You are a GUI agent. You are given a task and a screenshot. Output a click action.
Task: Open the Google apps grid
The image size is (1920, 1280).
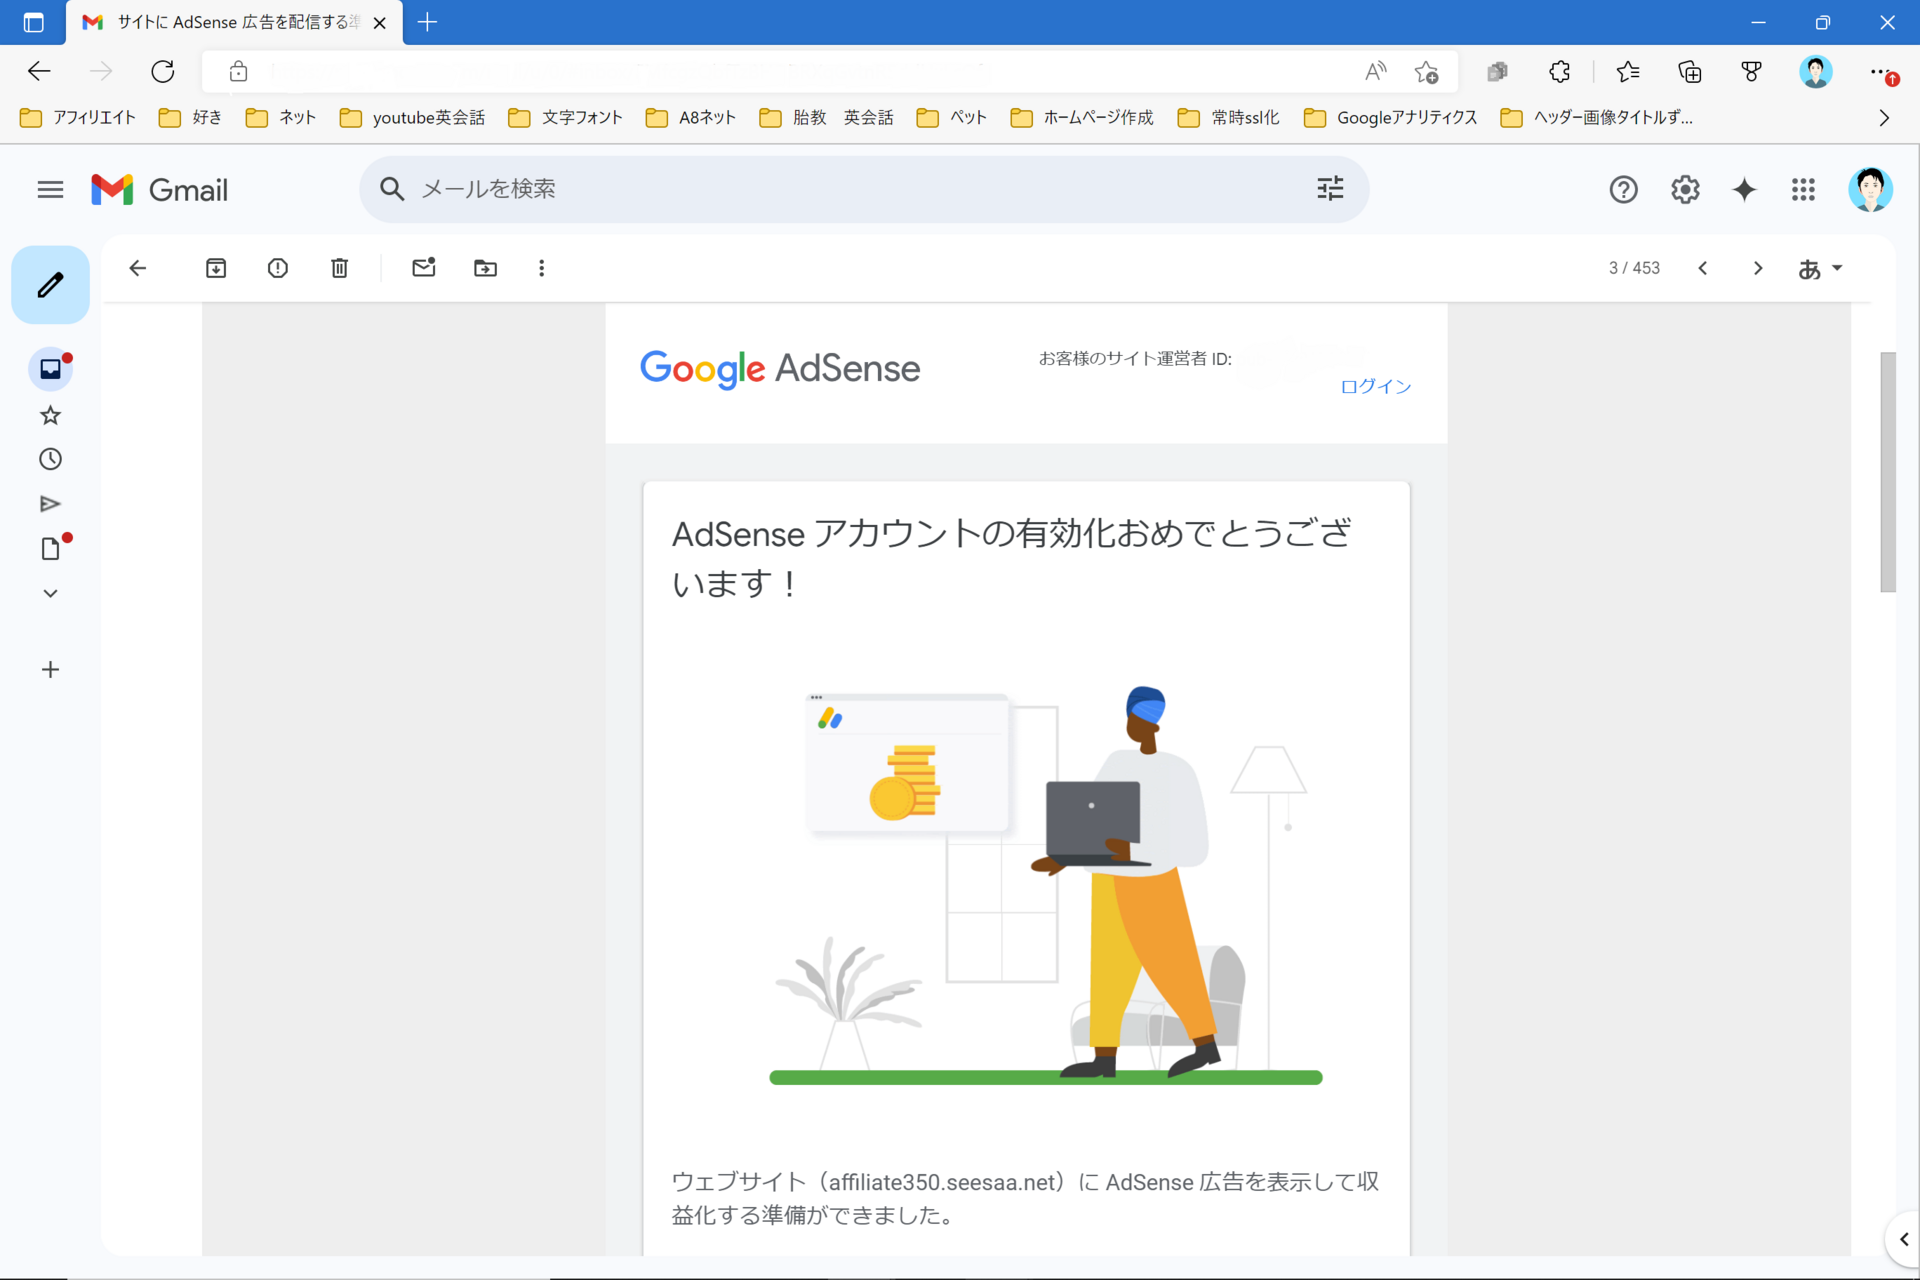[1803, 189]
